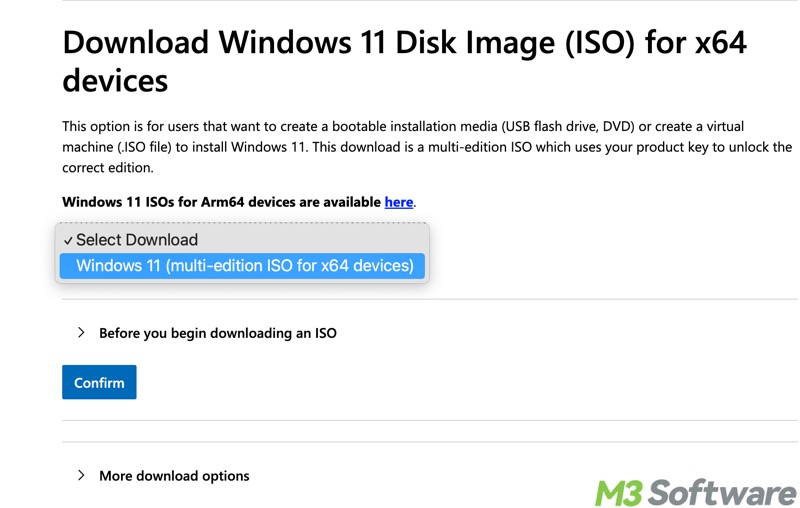Expand the More download options section

point(174,476)
